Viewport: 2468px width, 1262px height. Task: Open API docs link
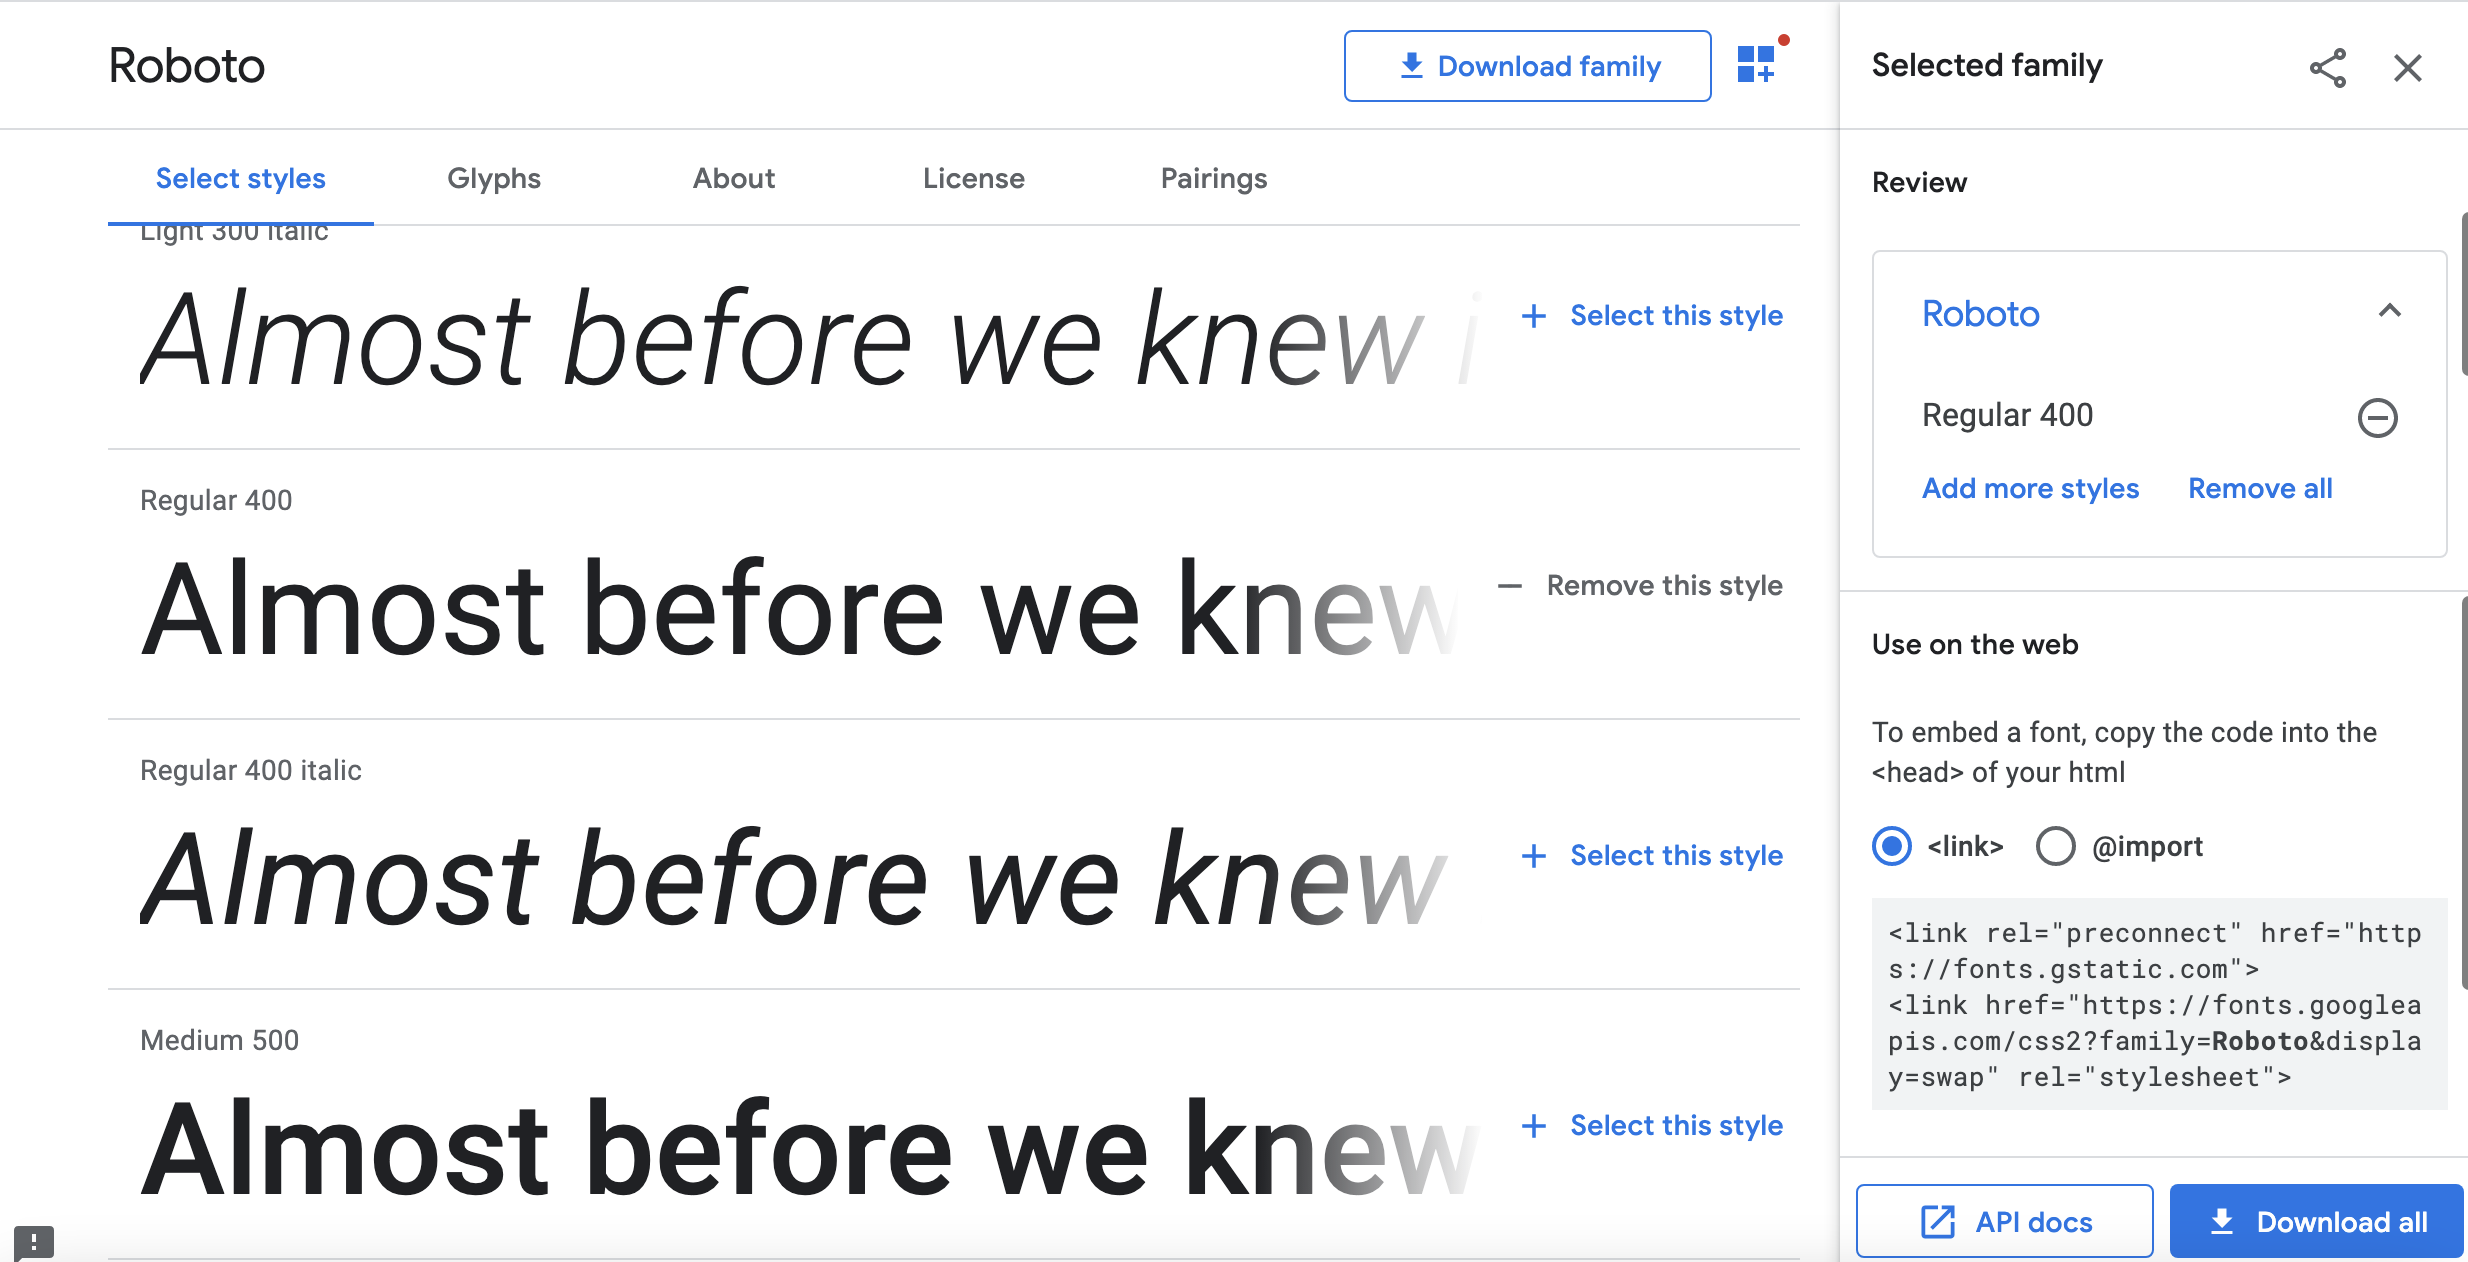(2005, 1221)
